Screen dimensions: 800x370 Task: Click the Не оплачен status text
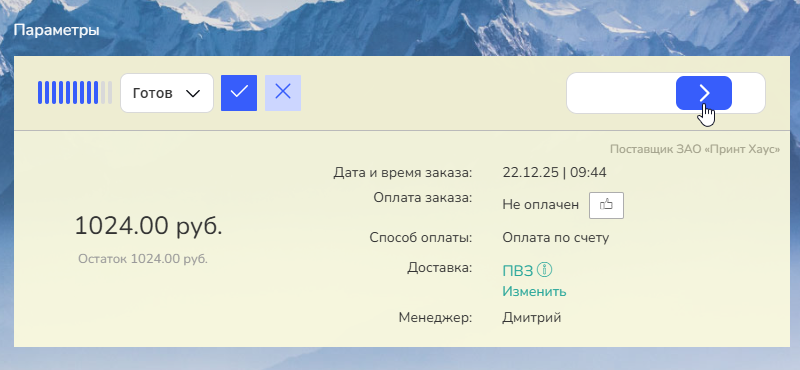click(541, 205)
